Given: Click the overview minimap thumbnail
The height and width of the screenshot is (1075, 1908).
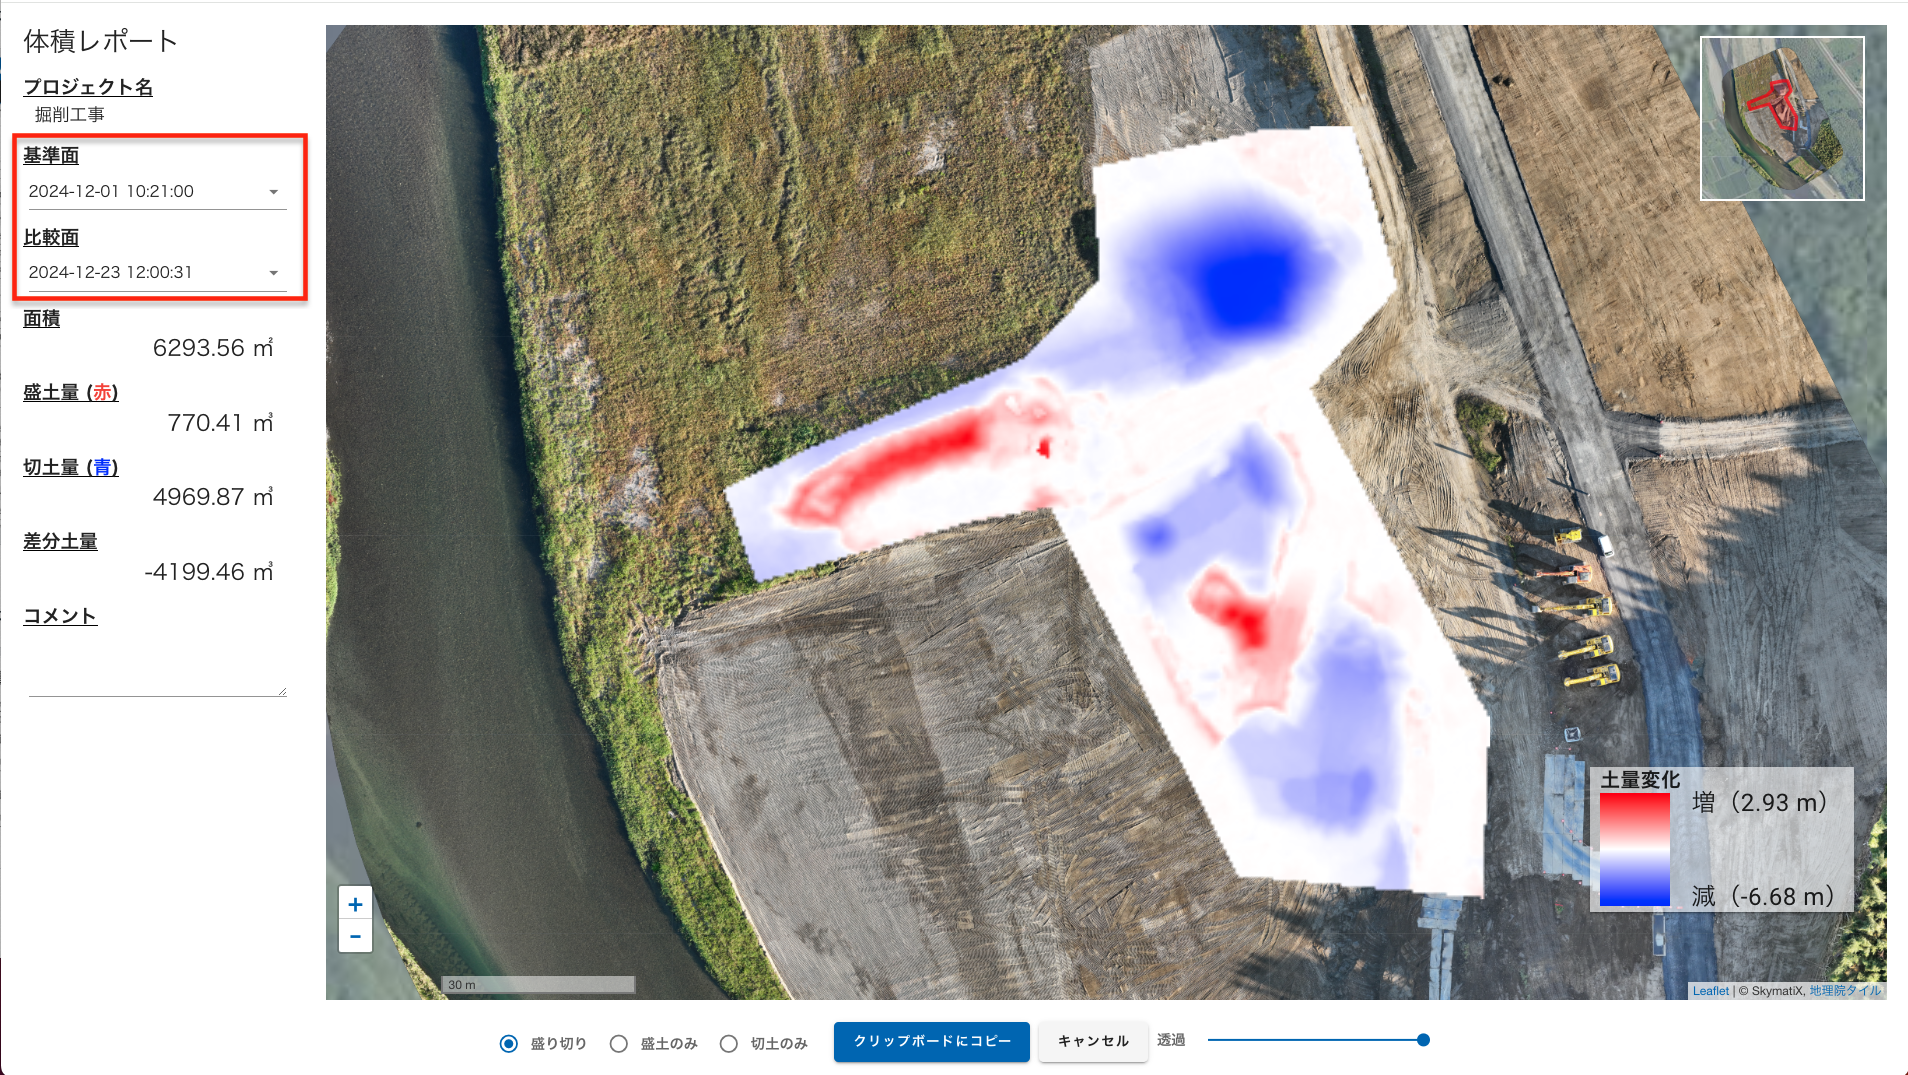Looking at the screenshot, I should pos(1782,118).
